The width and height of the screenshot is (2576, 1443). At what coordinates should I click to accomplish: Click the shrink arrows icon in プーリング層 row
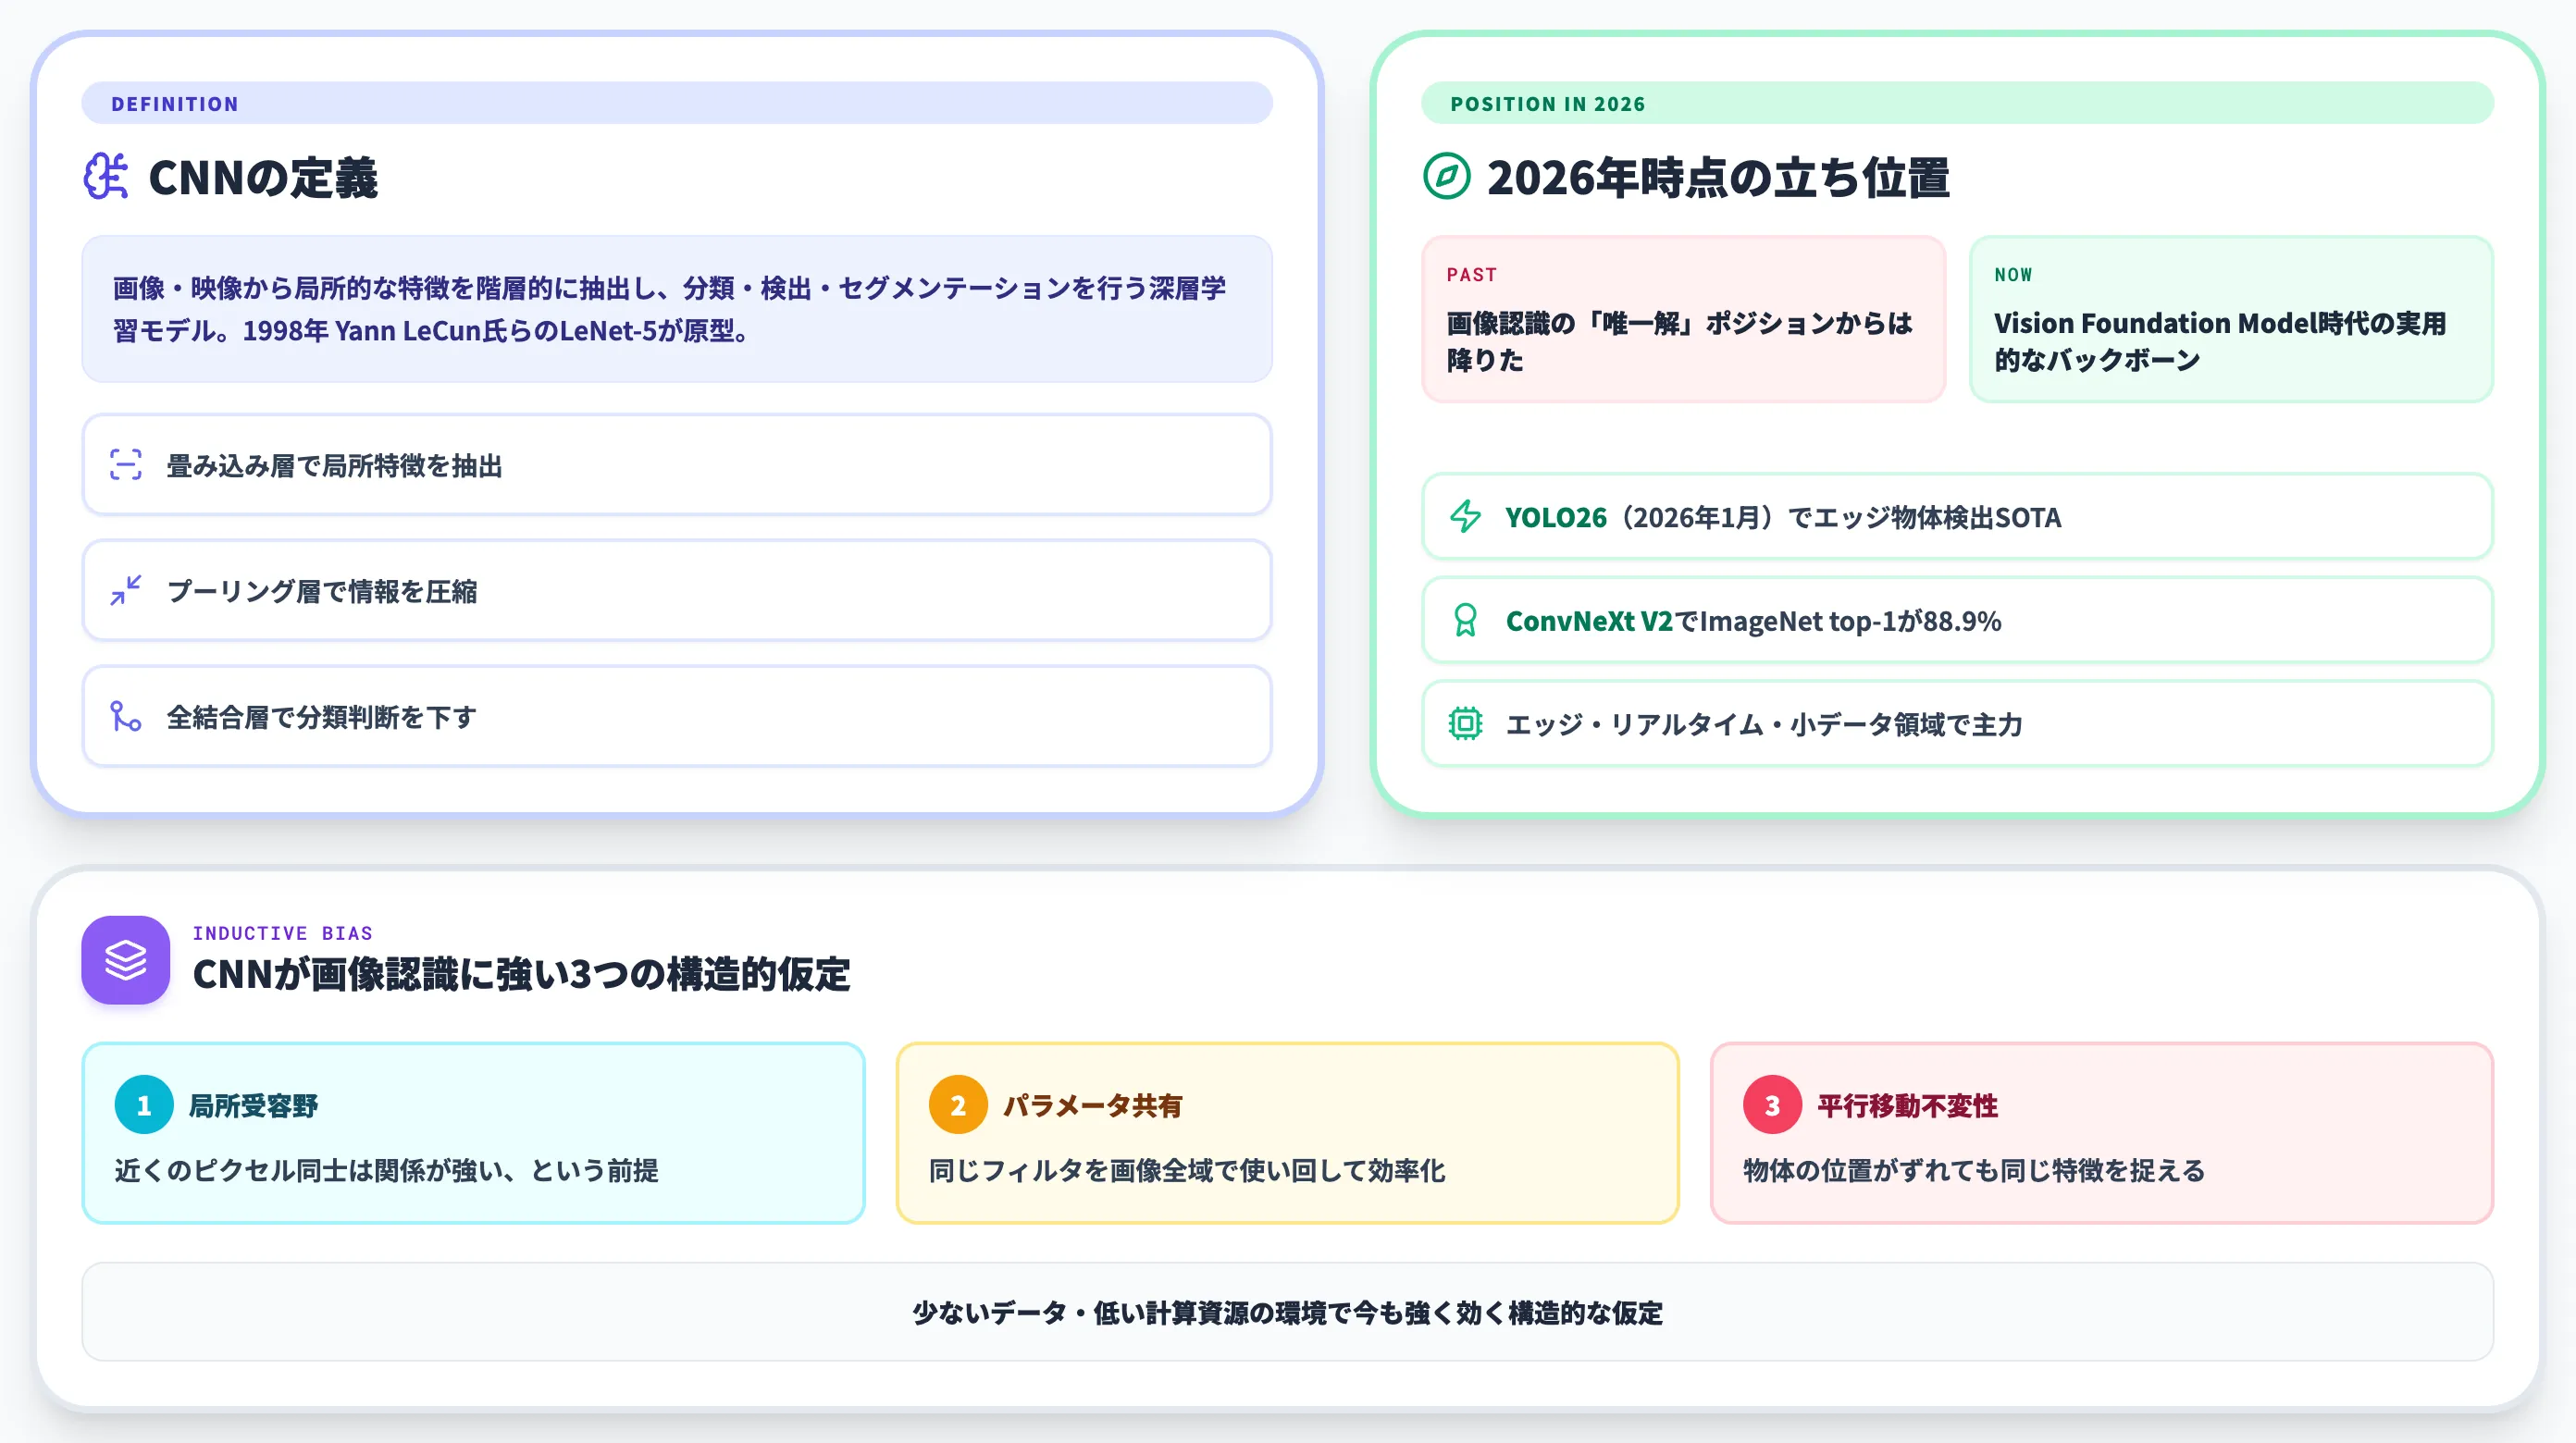click(x=126, y=591)
